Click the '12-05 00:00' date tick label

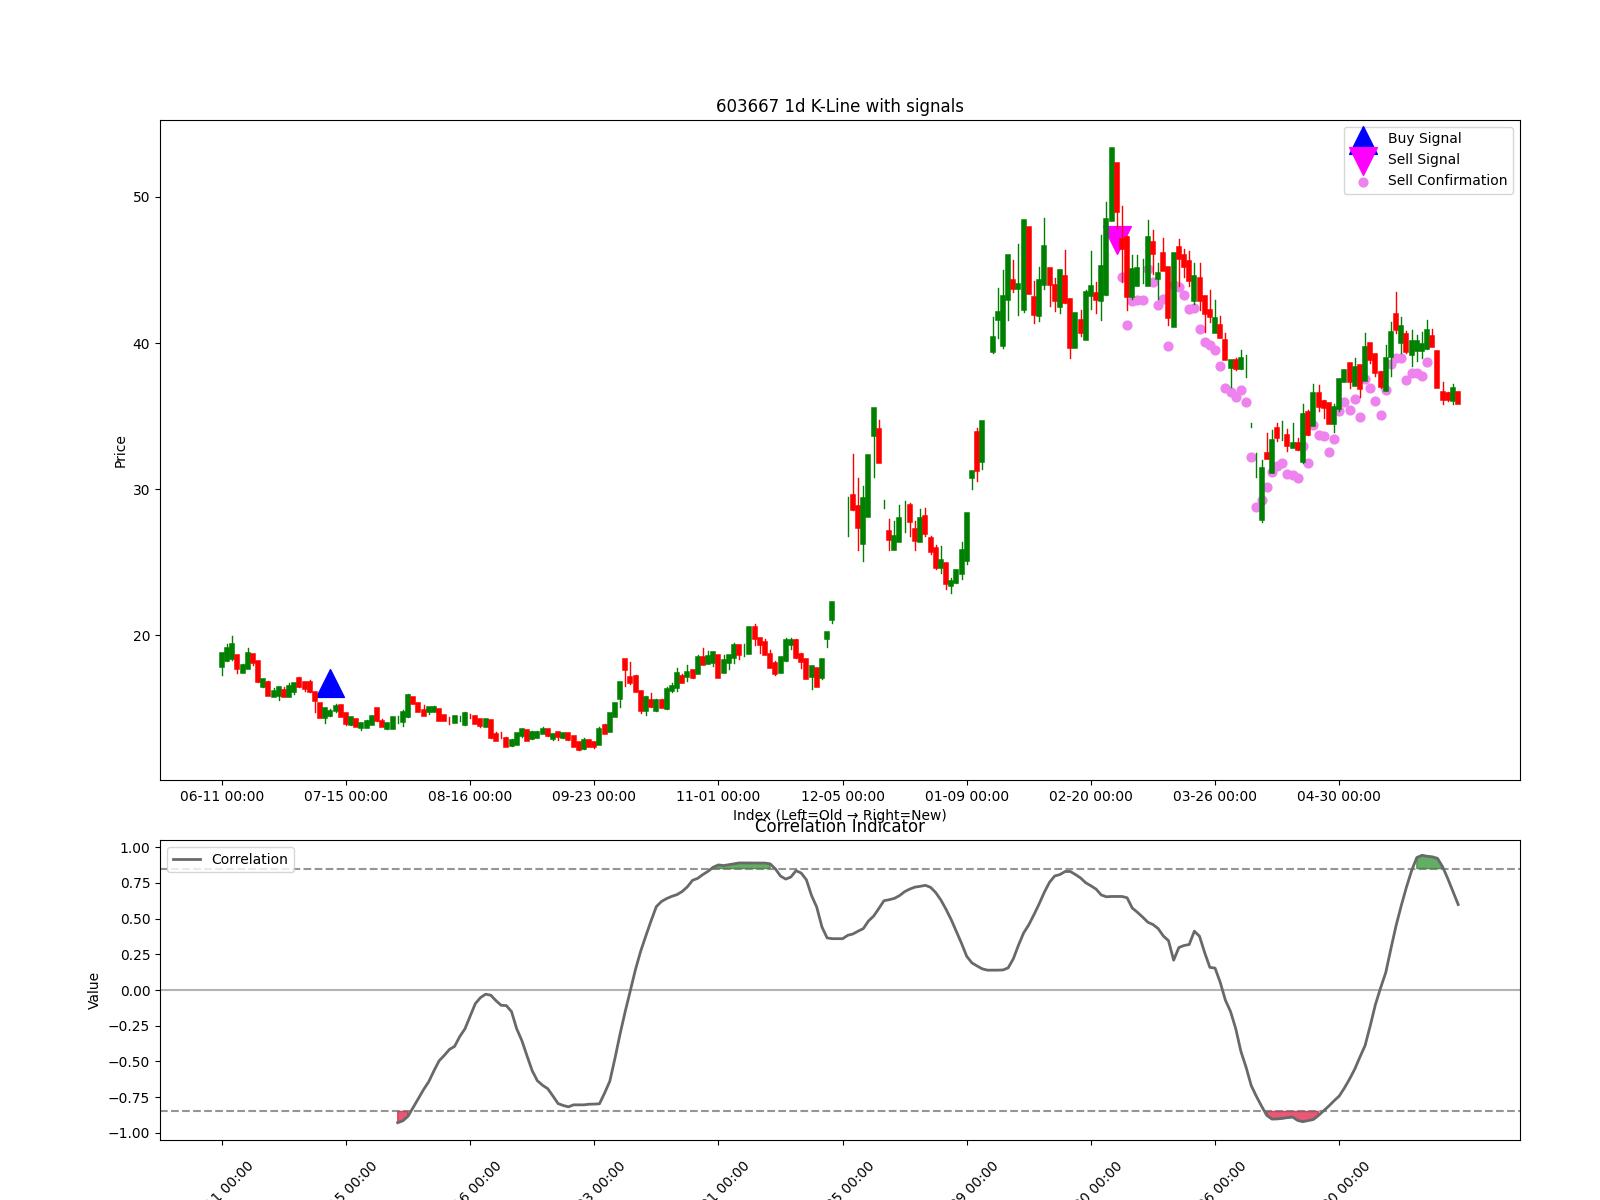pyautogui.click(x=843, y=796)
